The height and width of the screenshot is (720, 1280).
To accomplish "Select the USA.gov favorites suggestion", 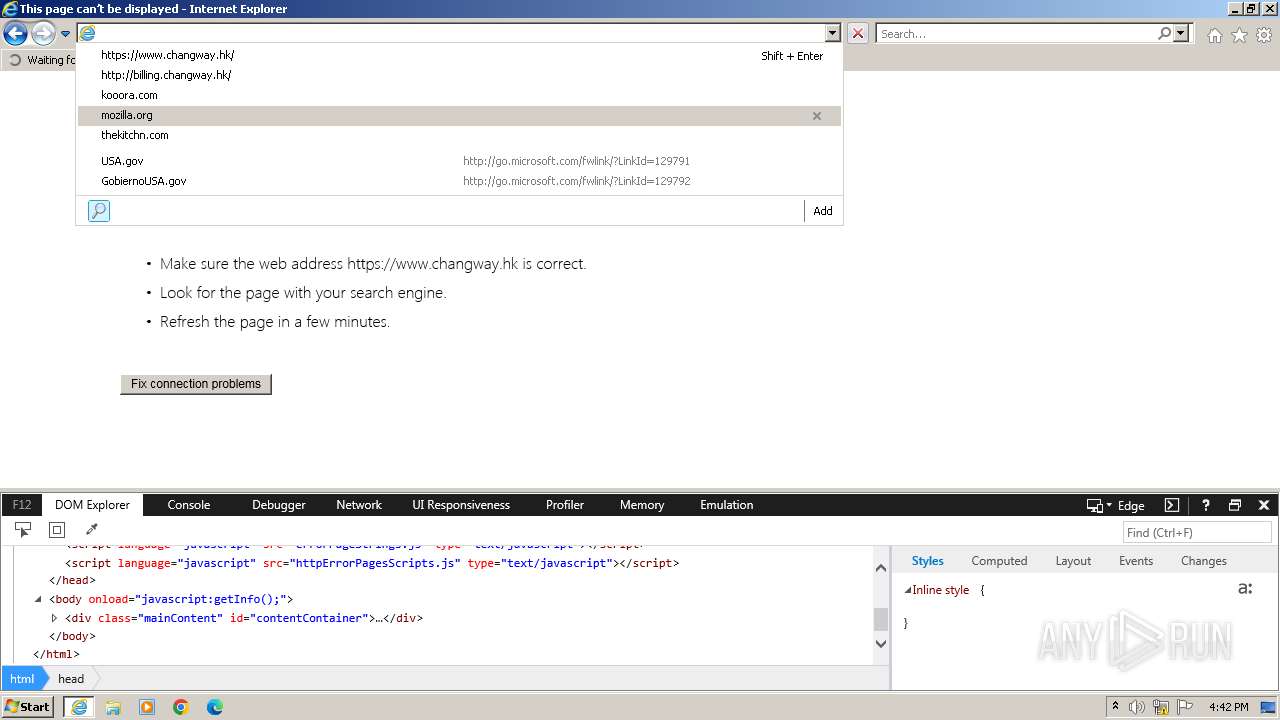I will 459,161.
